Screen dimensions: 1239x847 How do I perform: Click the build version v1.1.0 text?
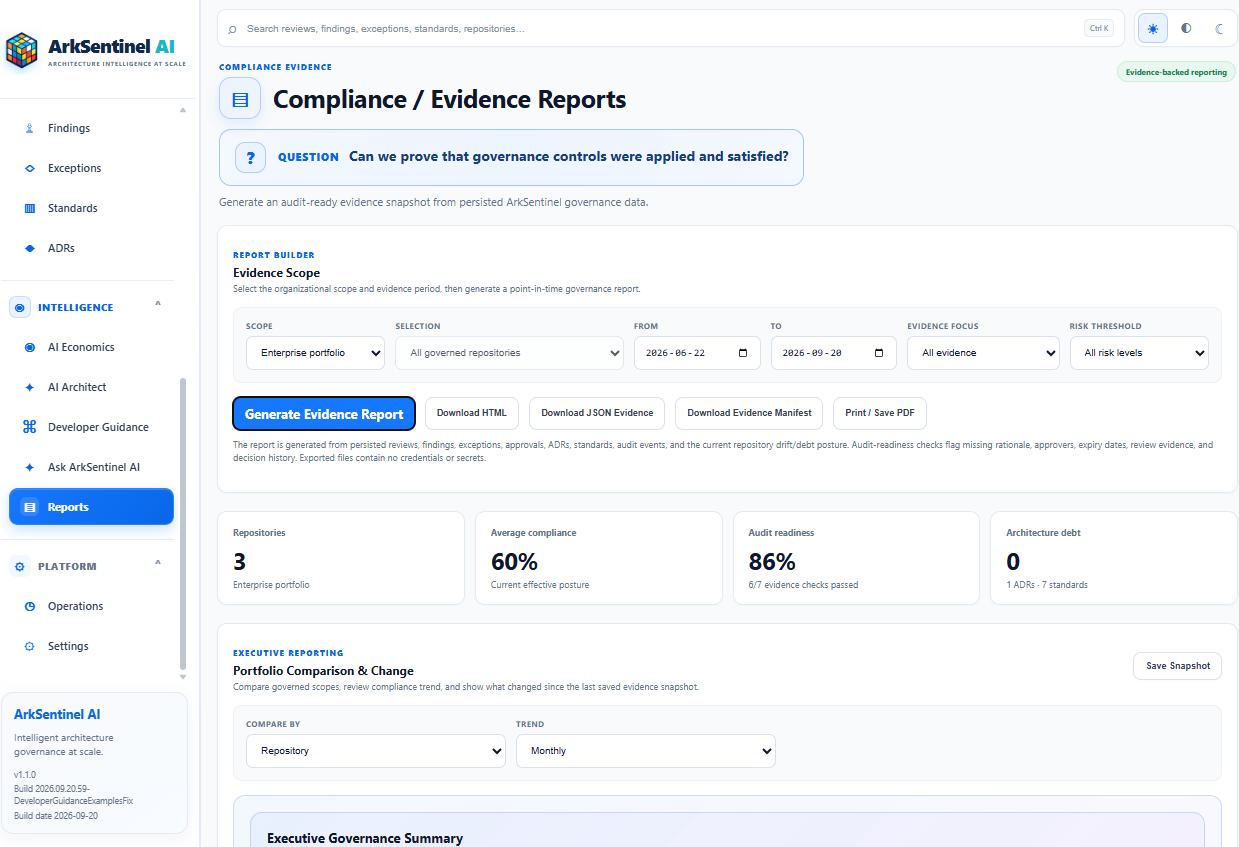pyautogui.click(x=23, y=775)
